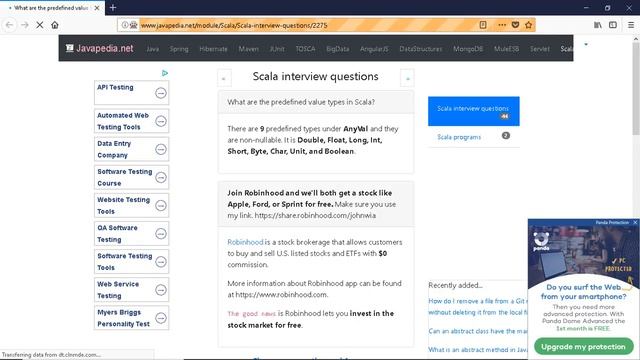Close the Panda Protection popup
Image resolution: width=640 pixels, height=360 pixels.
pos(635,222)
